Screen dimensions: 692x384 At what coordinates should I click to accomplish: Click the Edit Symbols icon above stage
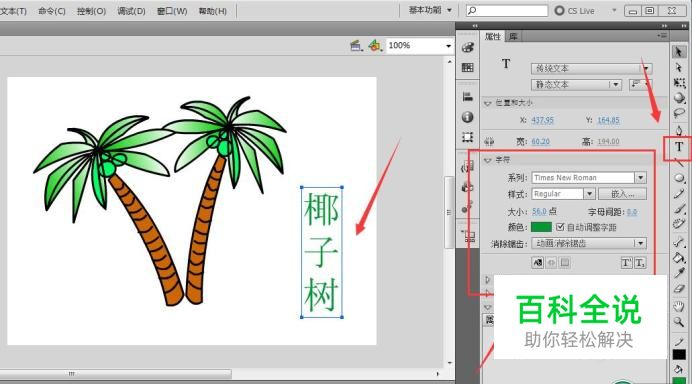[x=375, y=45]
